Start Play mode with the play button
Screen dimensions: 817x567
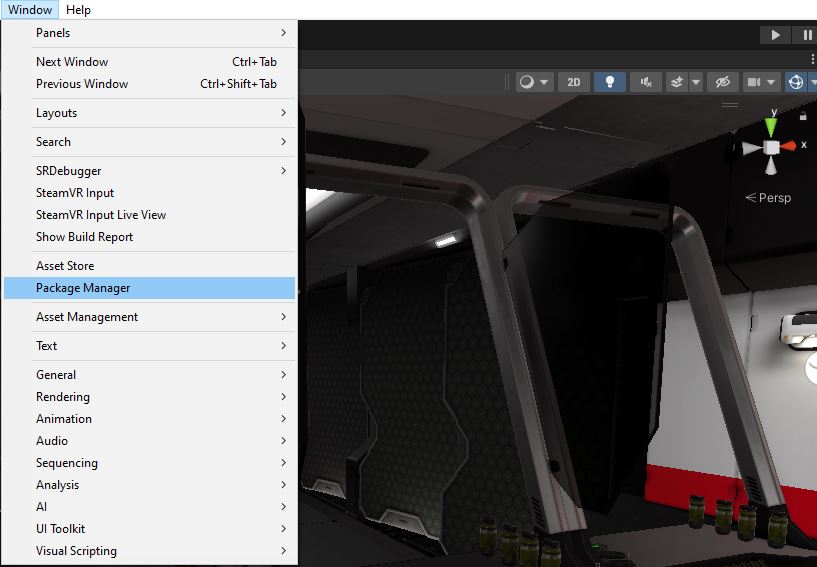[775, 35]
